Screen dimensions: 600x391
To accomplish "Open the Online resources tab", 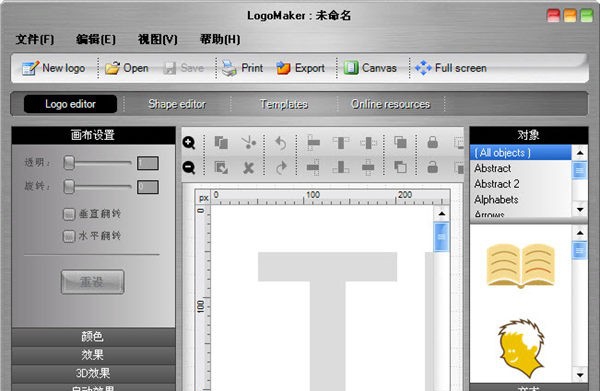I will [x=391, y=104].
